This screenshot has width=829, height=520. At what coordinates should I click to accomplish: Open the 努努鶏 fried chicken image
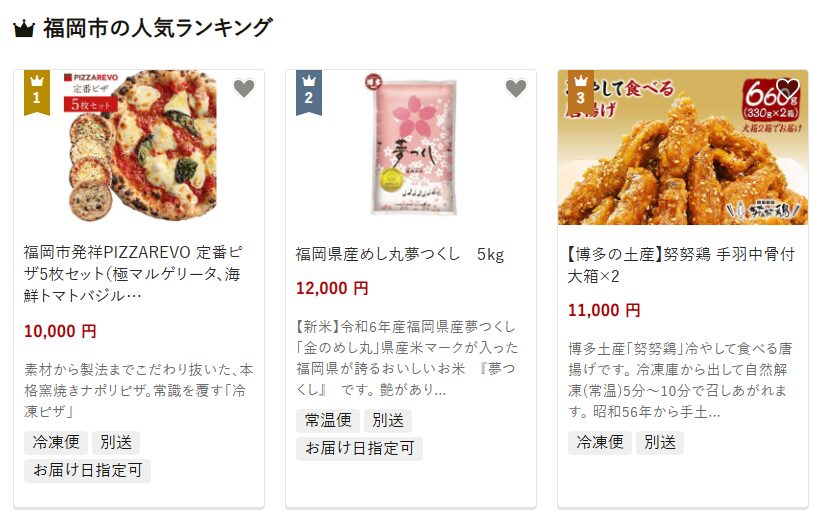pos(683,147)
